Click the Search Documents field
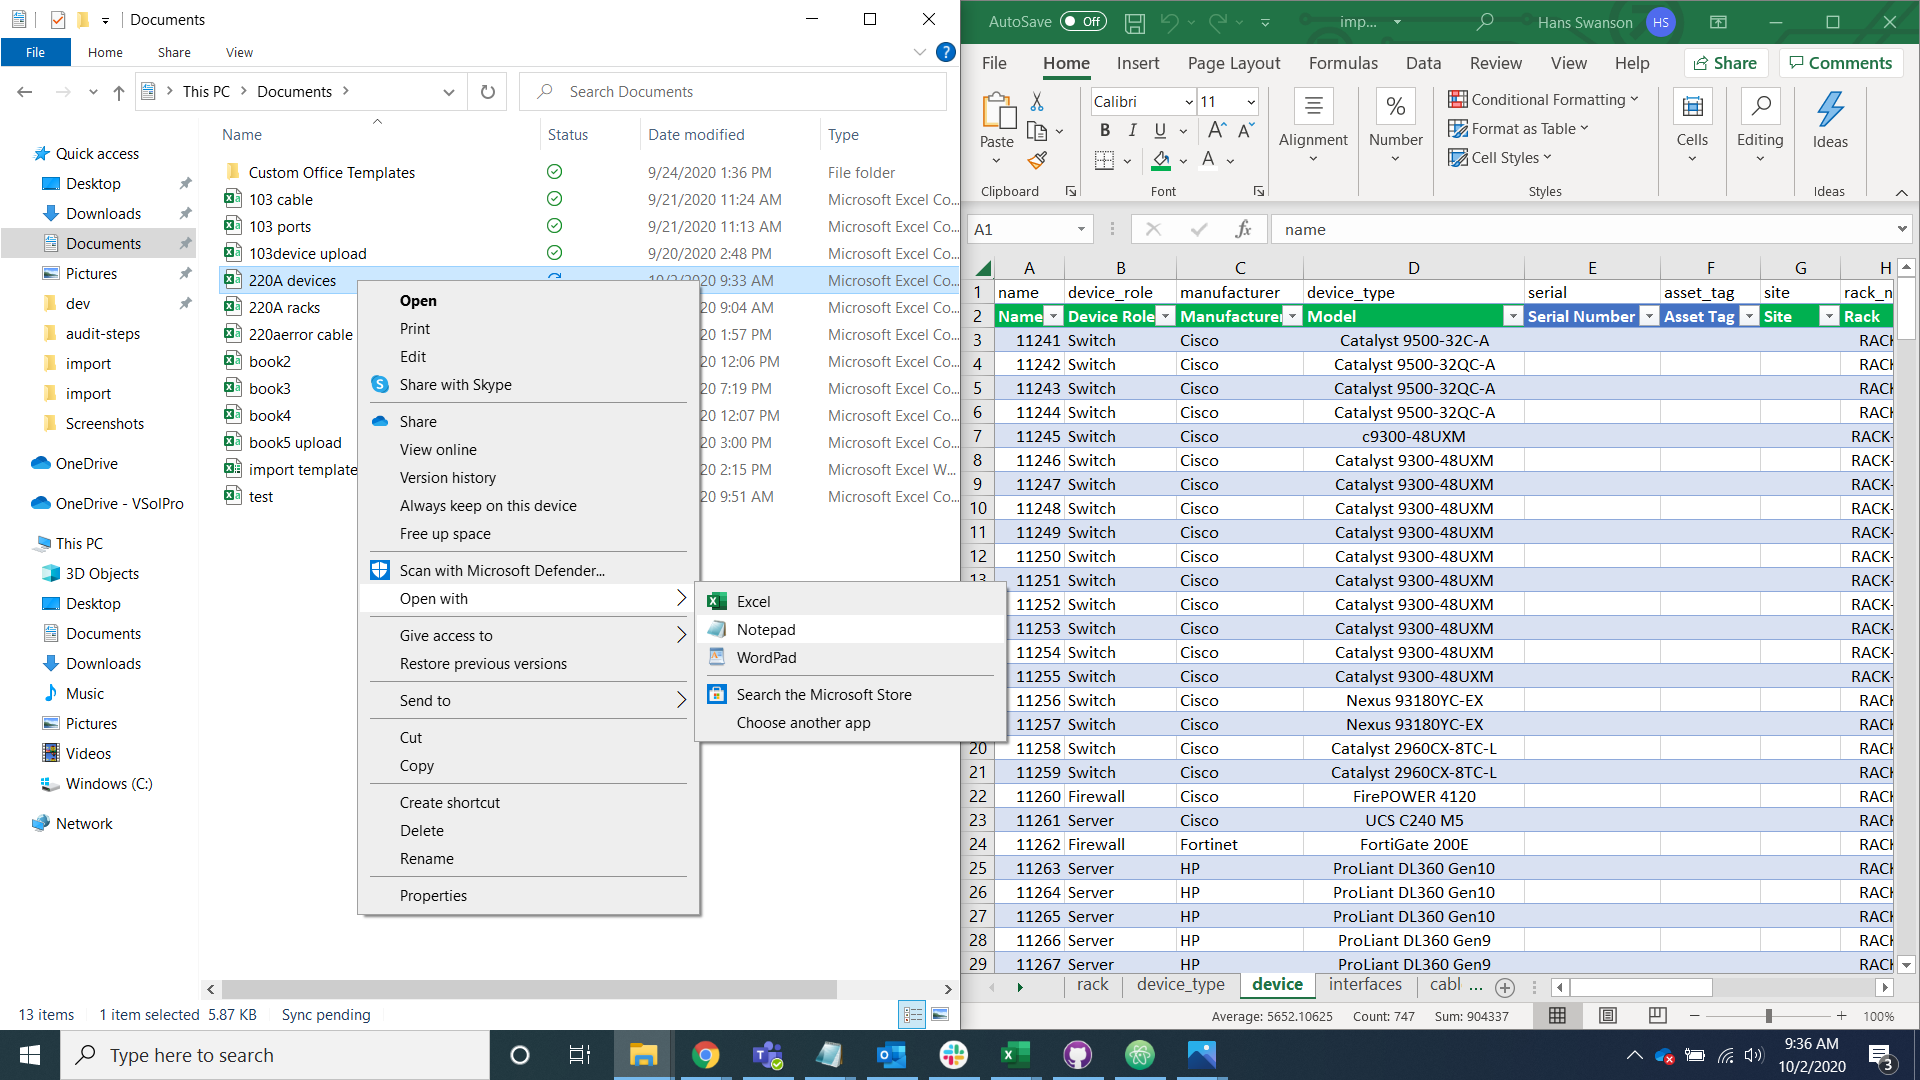This screenshot has width=1920, height=1080. [x=733, y=92]
